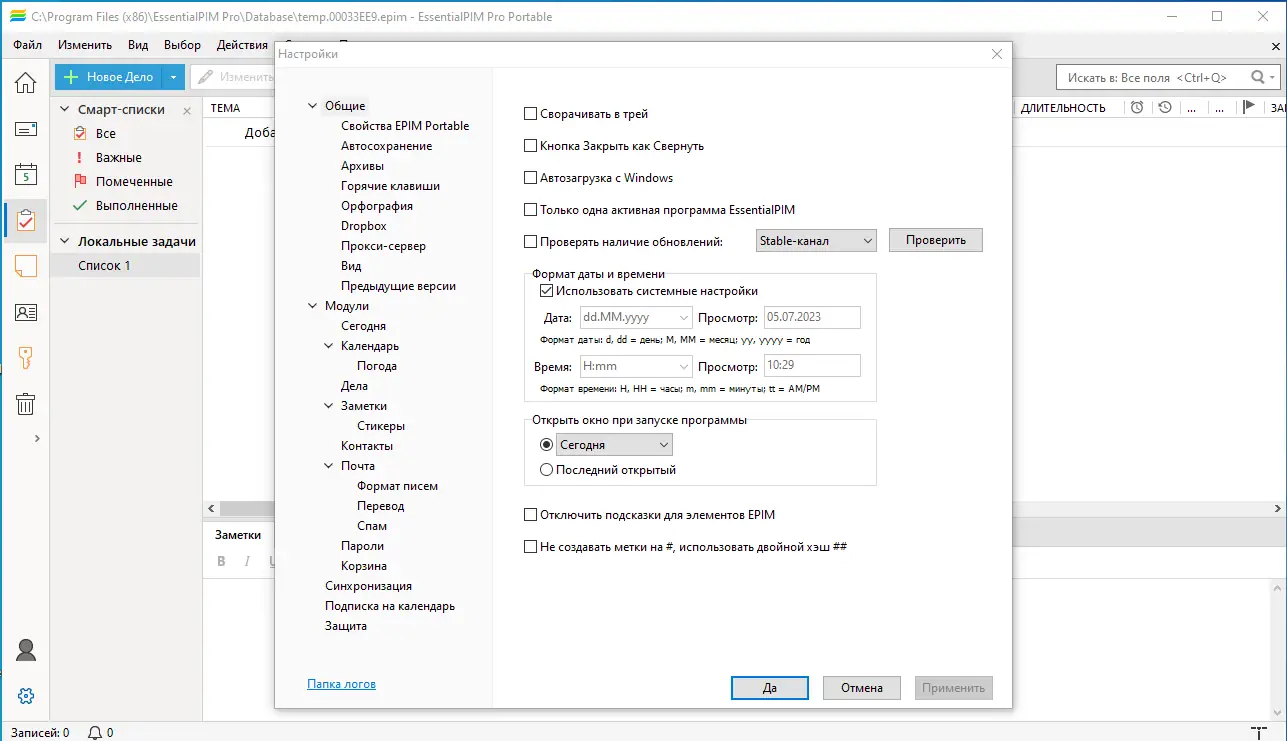This screenshot has height=741, width=1287.
Task: Open the Trash bin icon in sidebar
Action: tap(25, 404)
